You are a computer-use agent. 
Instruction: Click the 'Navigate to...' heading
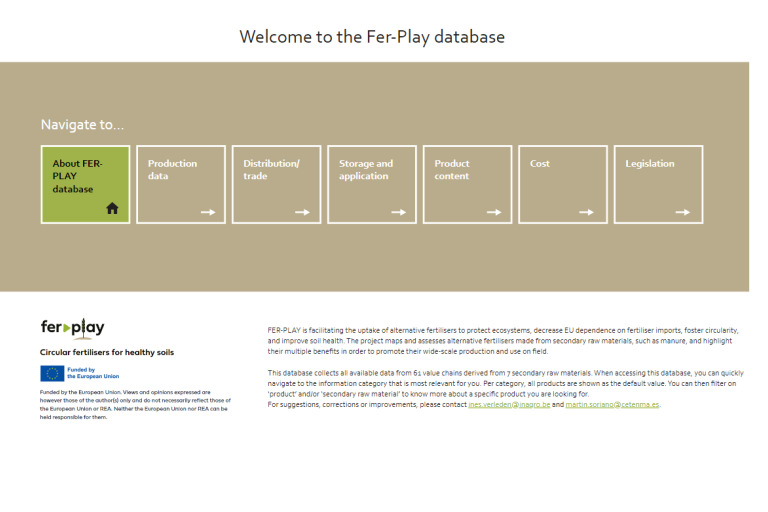pos(82,125)
